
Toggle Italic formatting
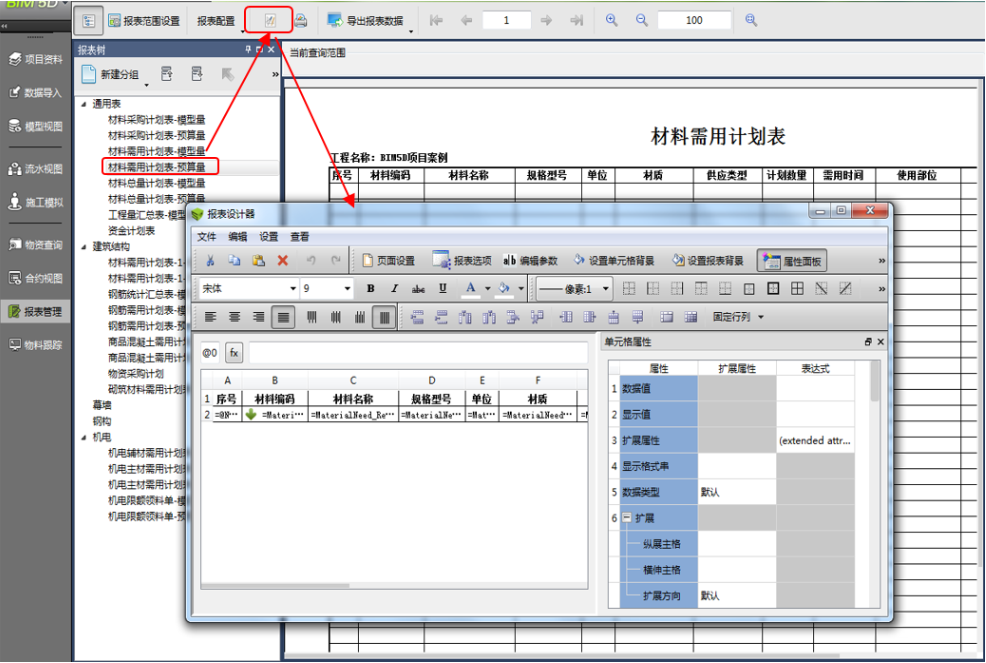394,289
